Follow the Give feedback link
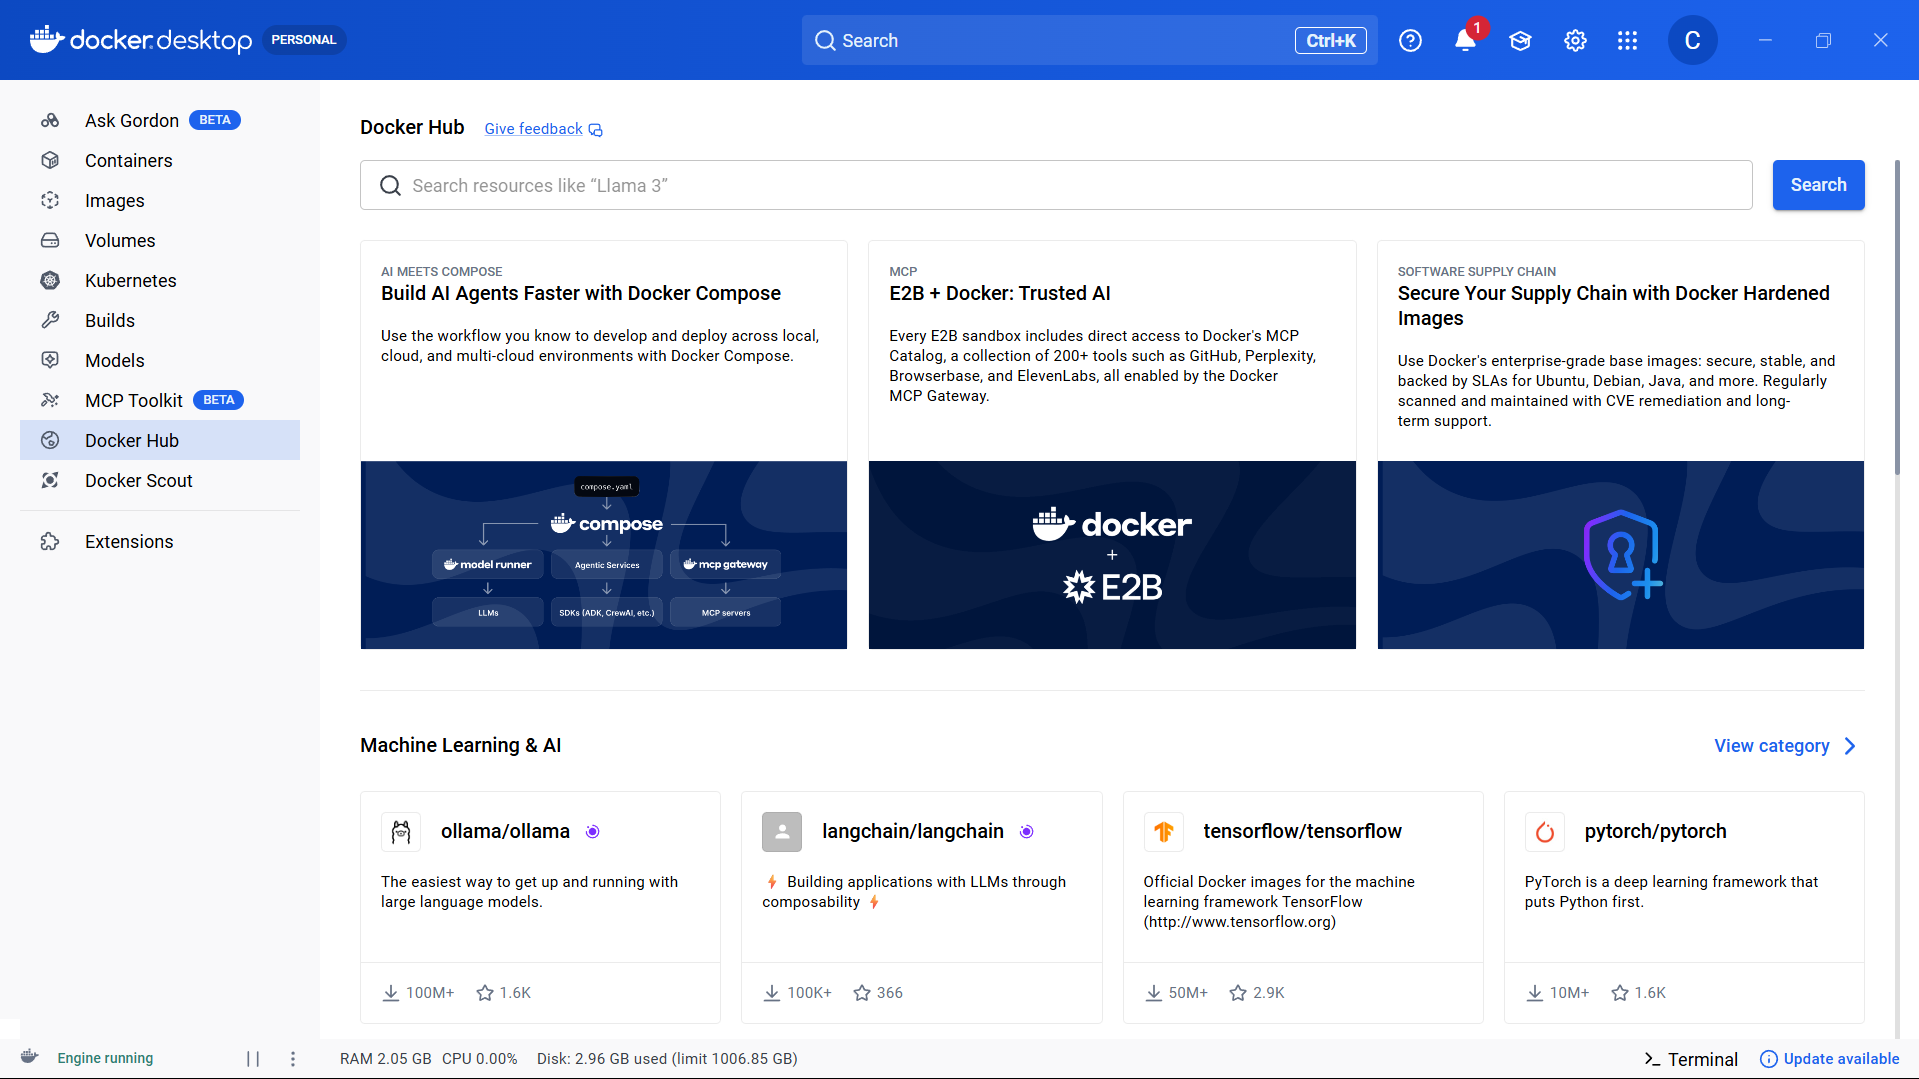Image resolution: width=1919 pixels, height=1079 pixels. tap(533, 129)
